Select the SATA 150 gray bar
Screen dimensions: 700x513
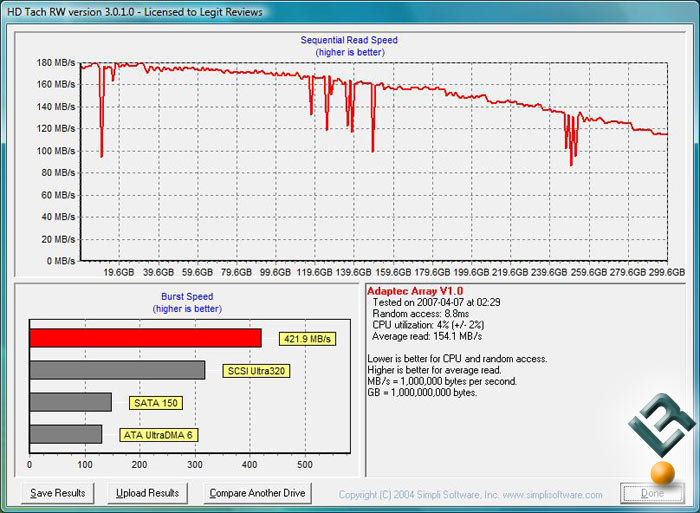coord(71,402)
